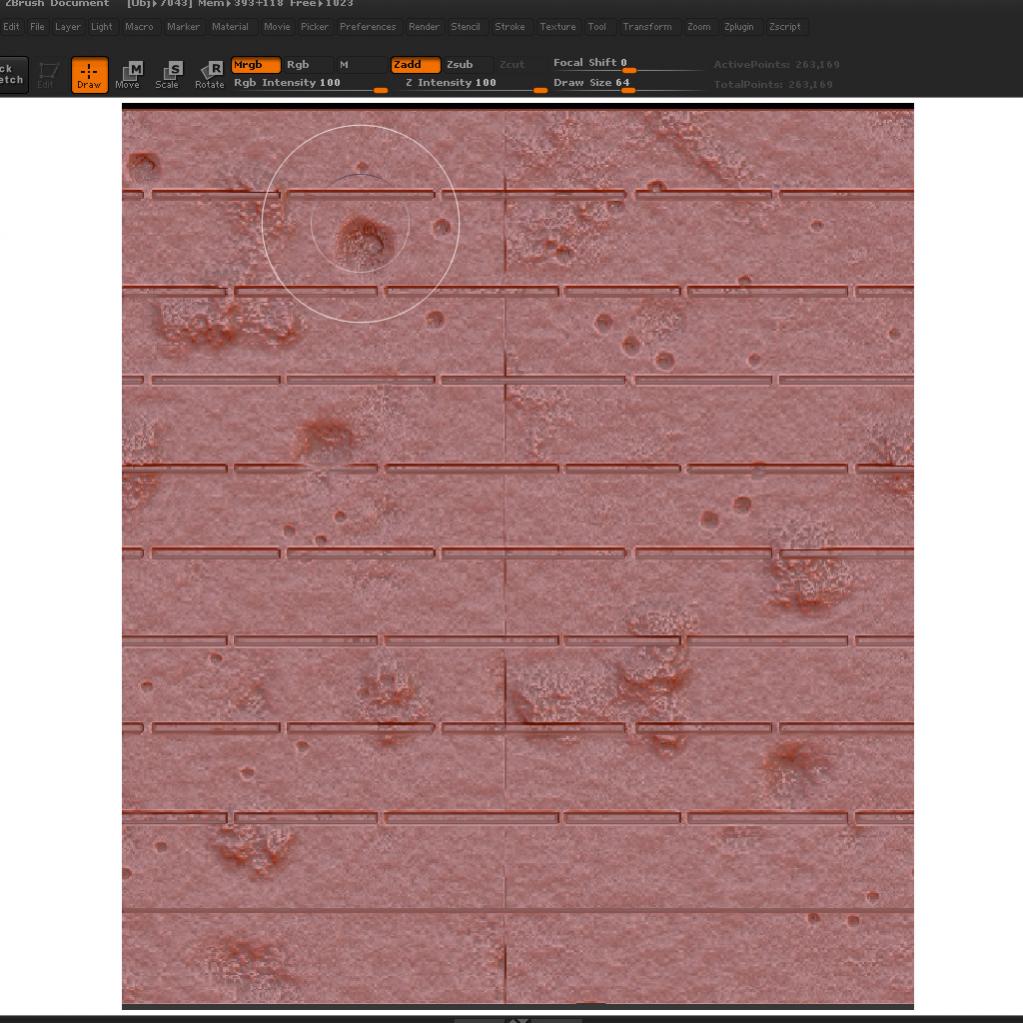The width and height of the screenshot is (1023, 1023).
Task: Open the Stroke palette
Action: tap(510, 27)
